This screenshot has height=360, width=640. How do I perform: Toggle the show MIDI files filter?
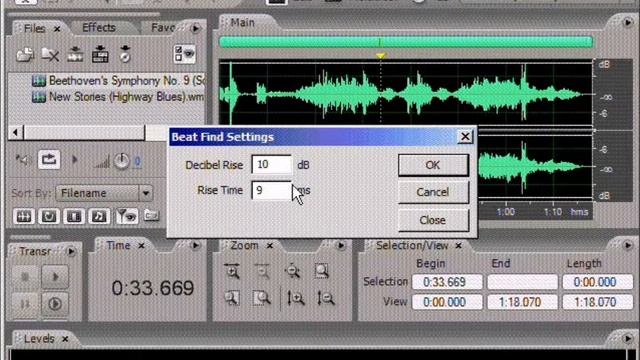99,216
